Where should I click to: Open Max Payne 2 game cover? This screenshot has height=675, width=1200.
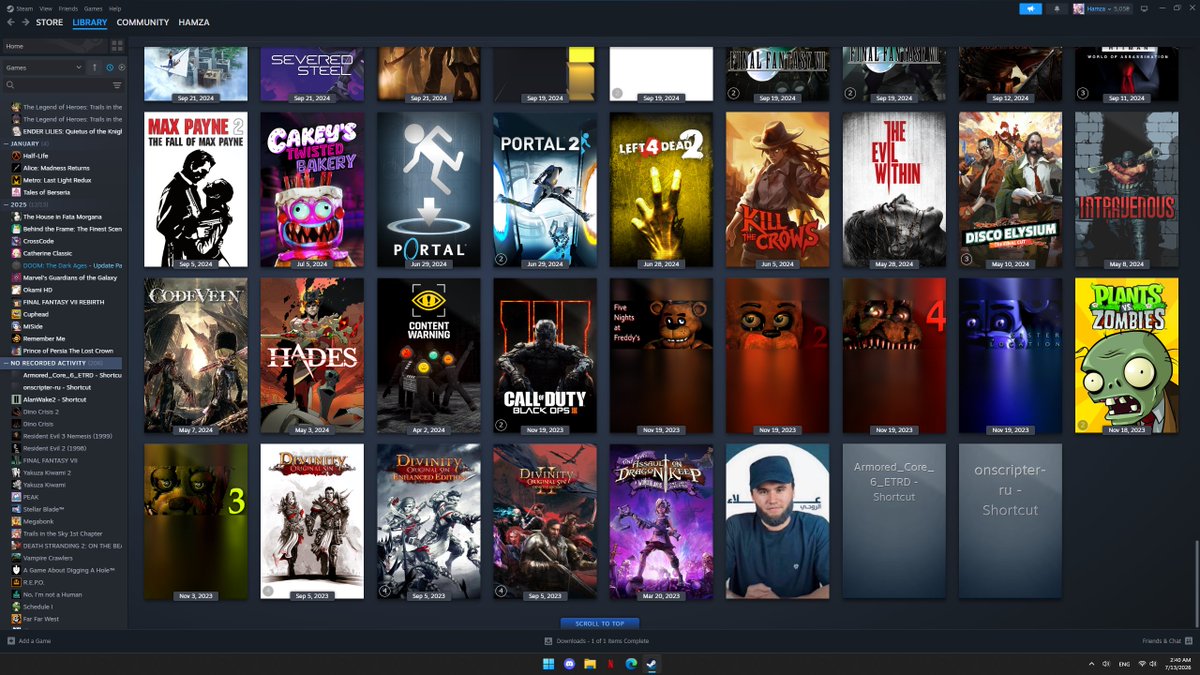click(196, 189)
